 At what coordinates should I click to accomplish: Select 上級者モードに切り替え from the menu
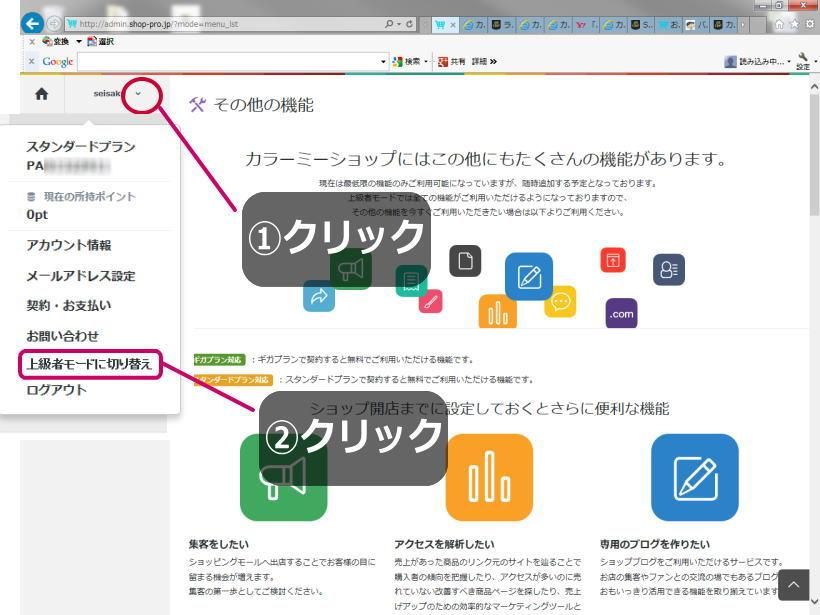[x=88, y=363]
